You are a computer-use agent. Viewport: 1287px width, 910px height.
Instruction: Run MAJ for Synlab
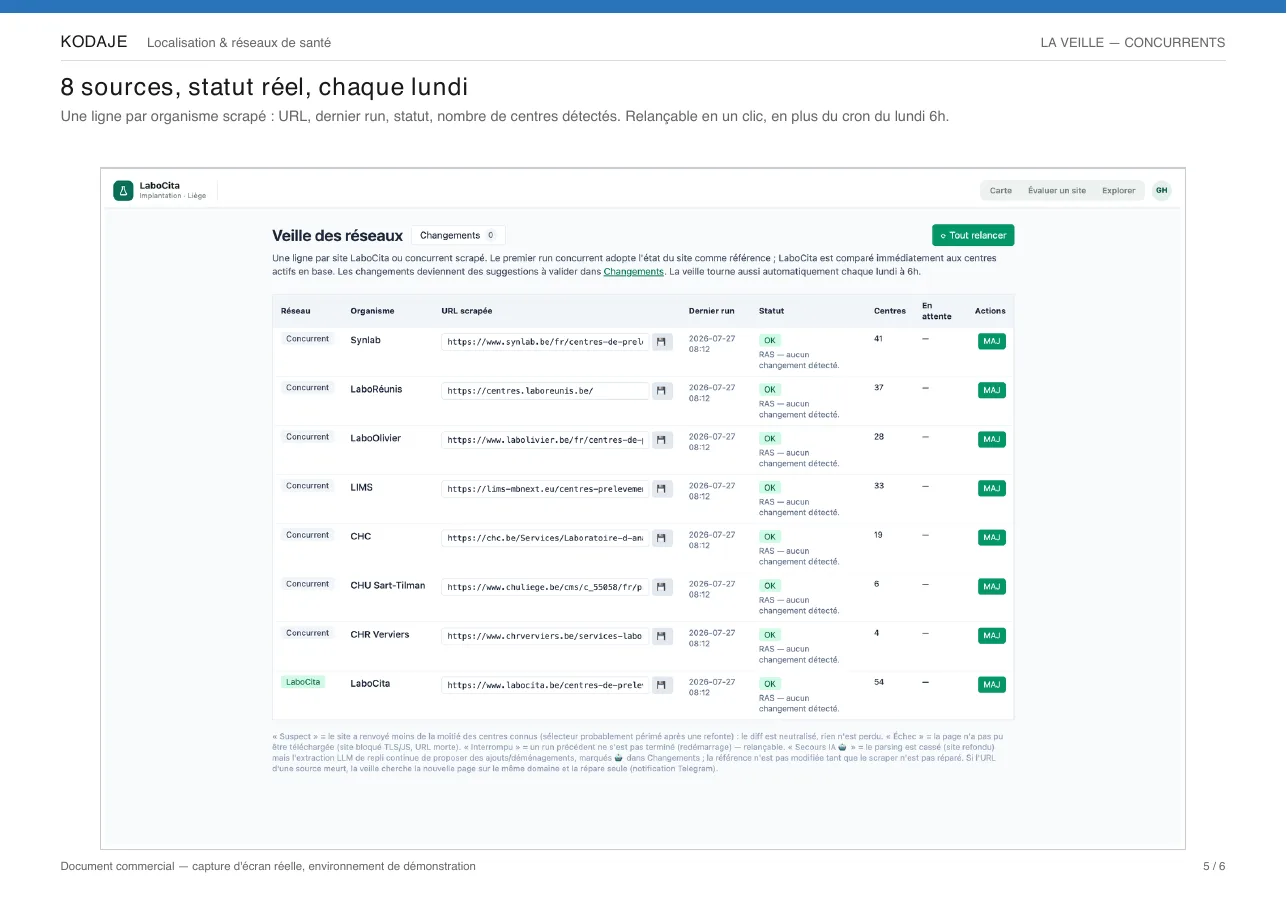coord(992,341)
